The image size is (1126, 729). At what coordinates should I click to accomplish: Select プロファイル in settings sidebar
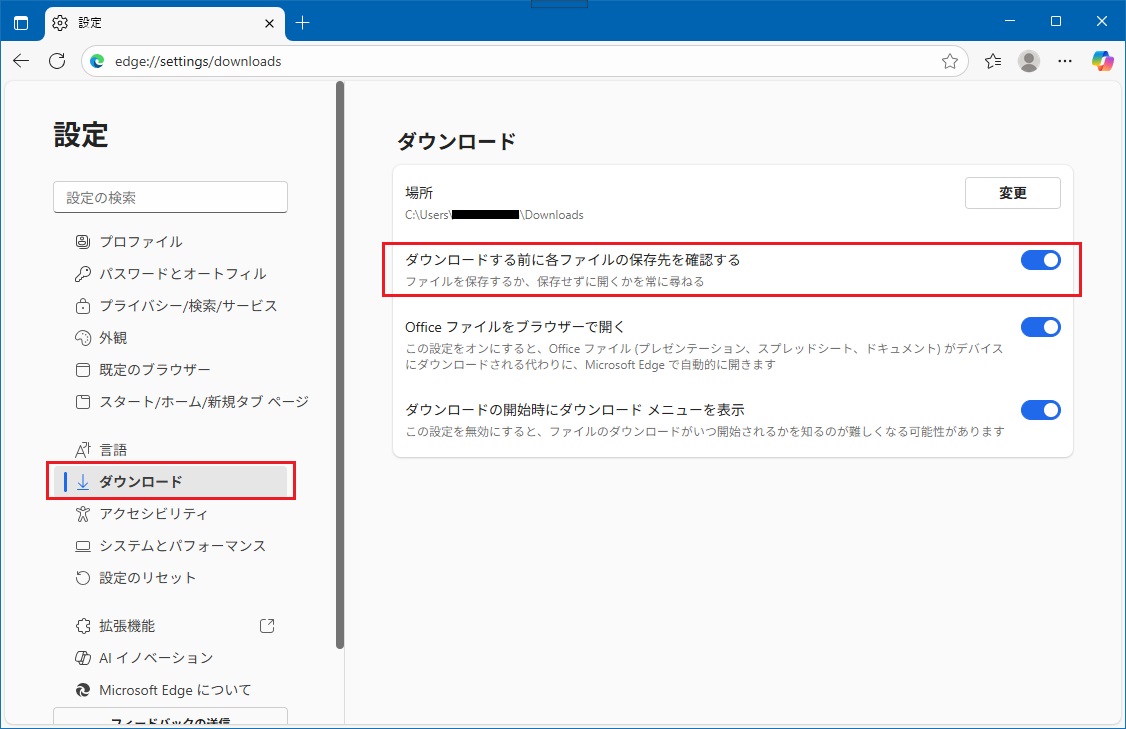[140, 242]
